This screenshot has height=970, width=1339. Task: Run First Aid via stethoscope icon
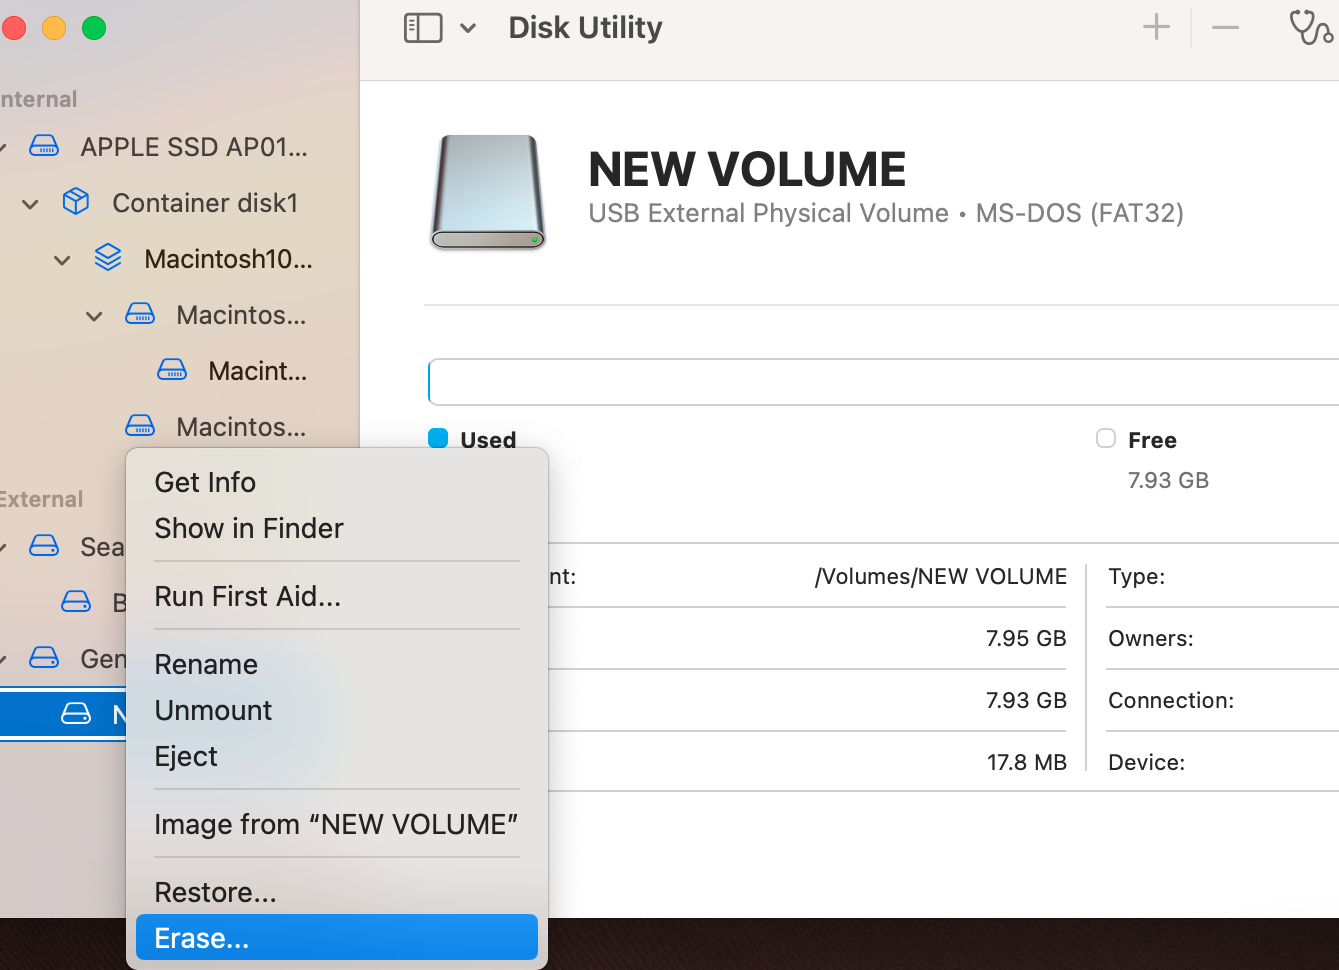click(x=1310, y=27)
